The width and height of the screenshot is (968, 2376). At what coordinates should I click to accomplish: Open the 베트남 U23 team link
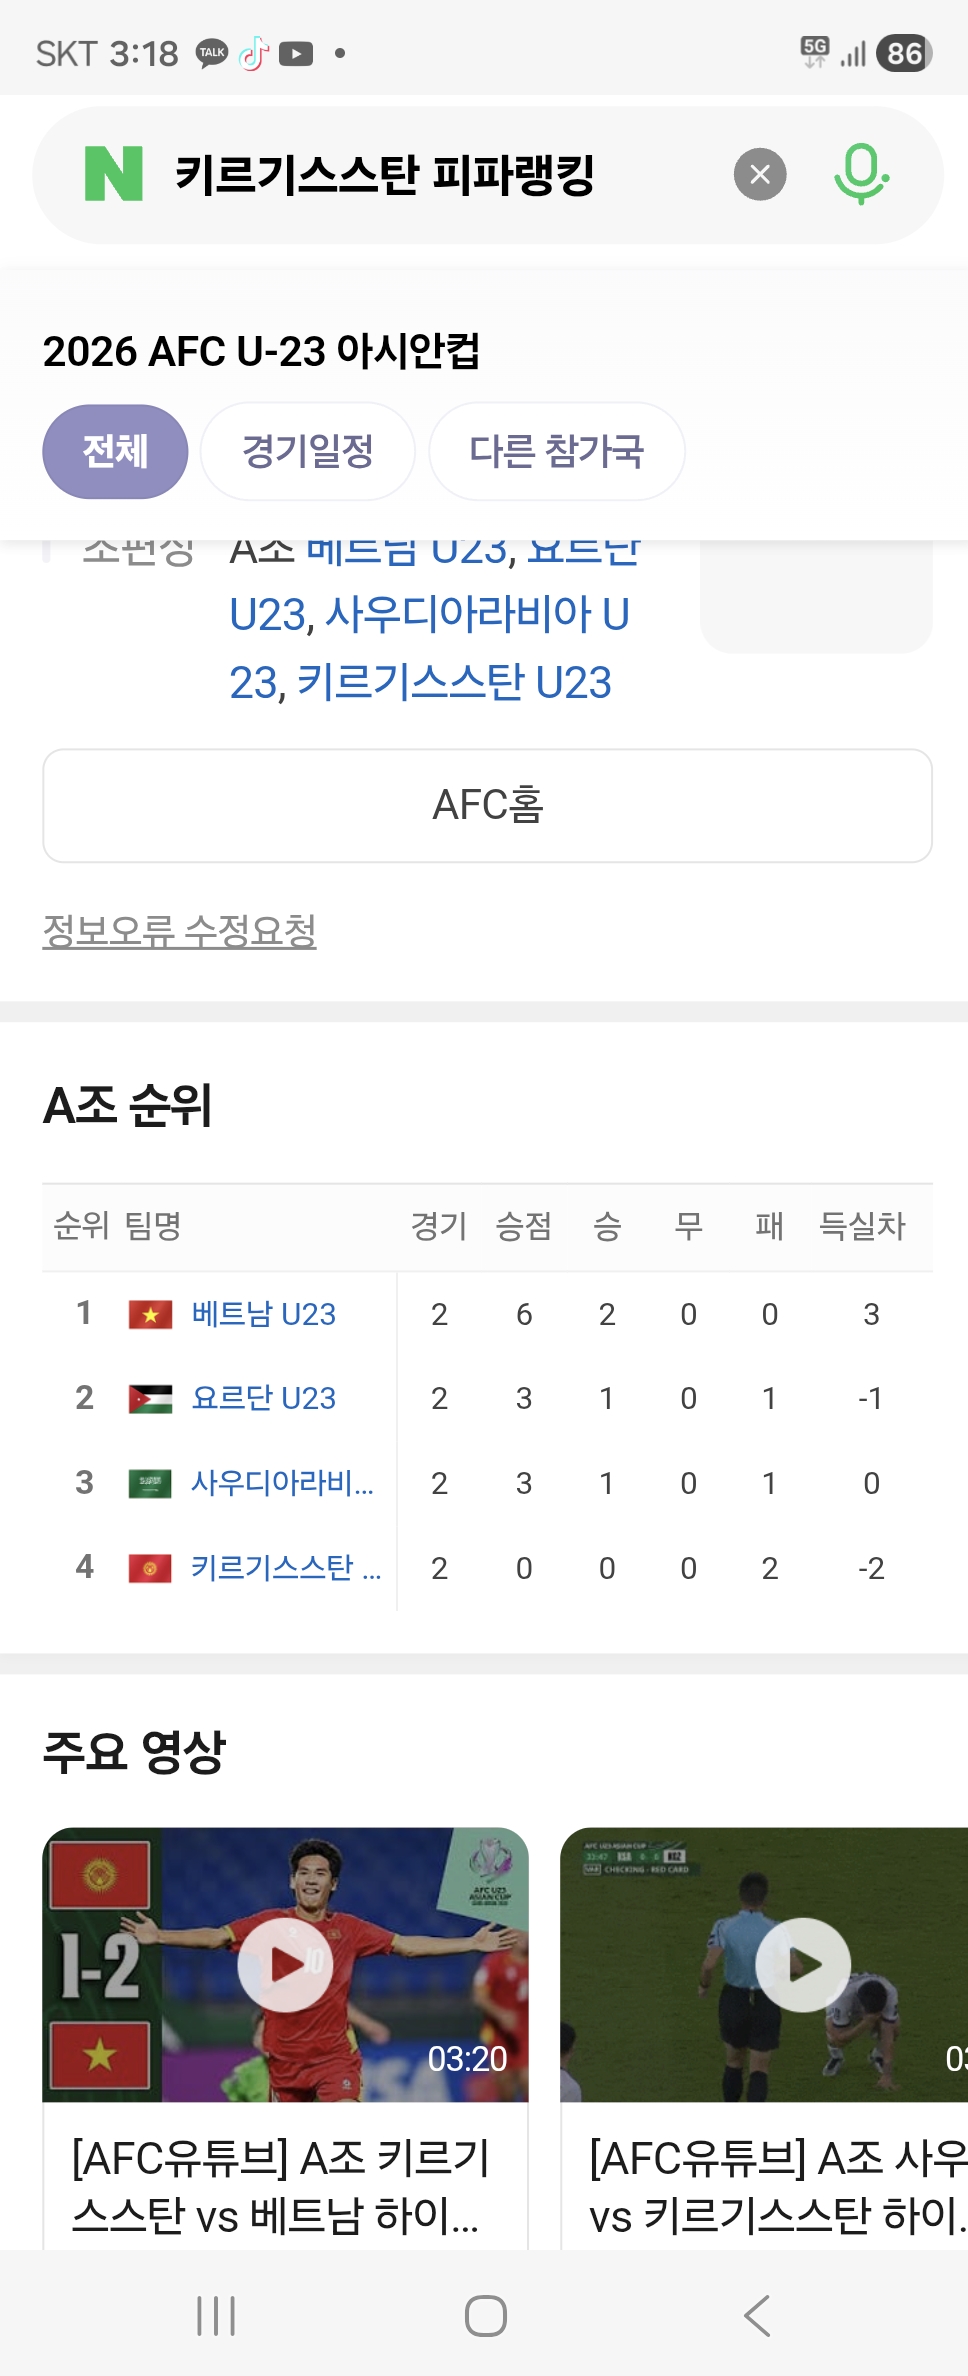coord(264,1314)
